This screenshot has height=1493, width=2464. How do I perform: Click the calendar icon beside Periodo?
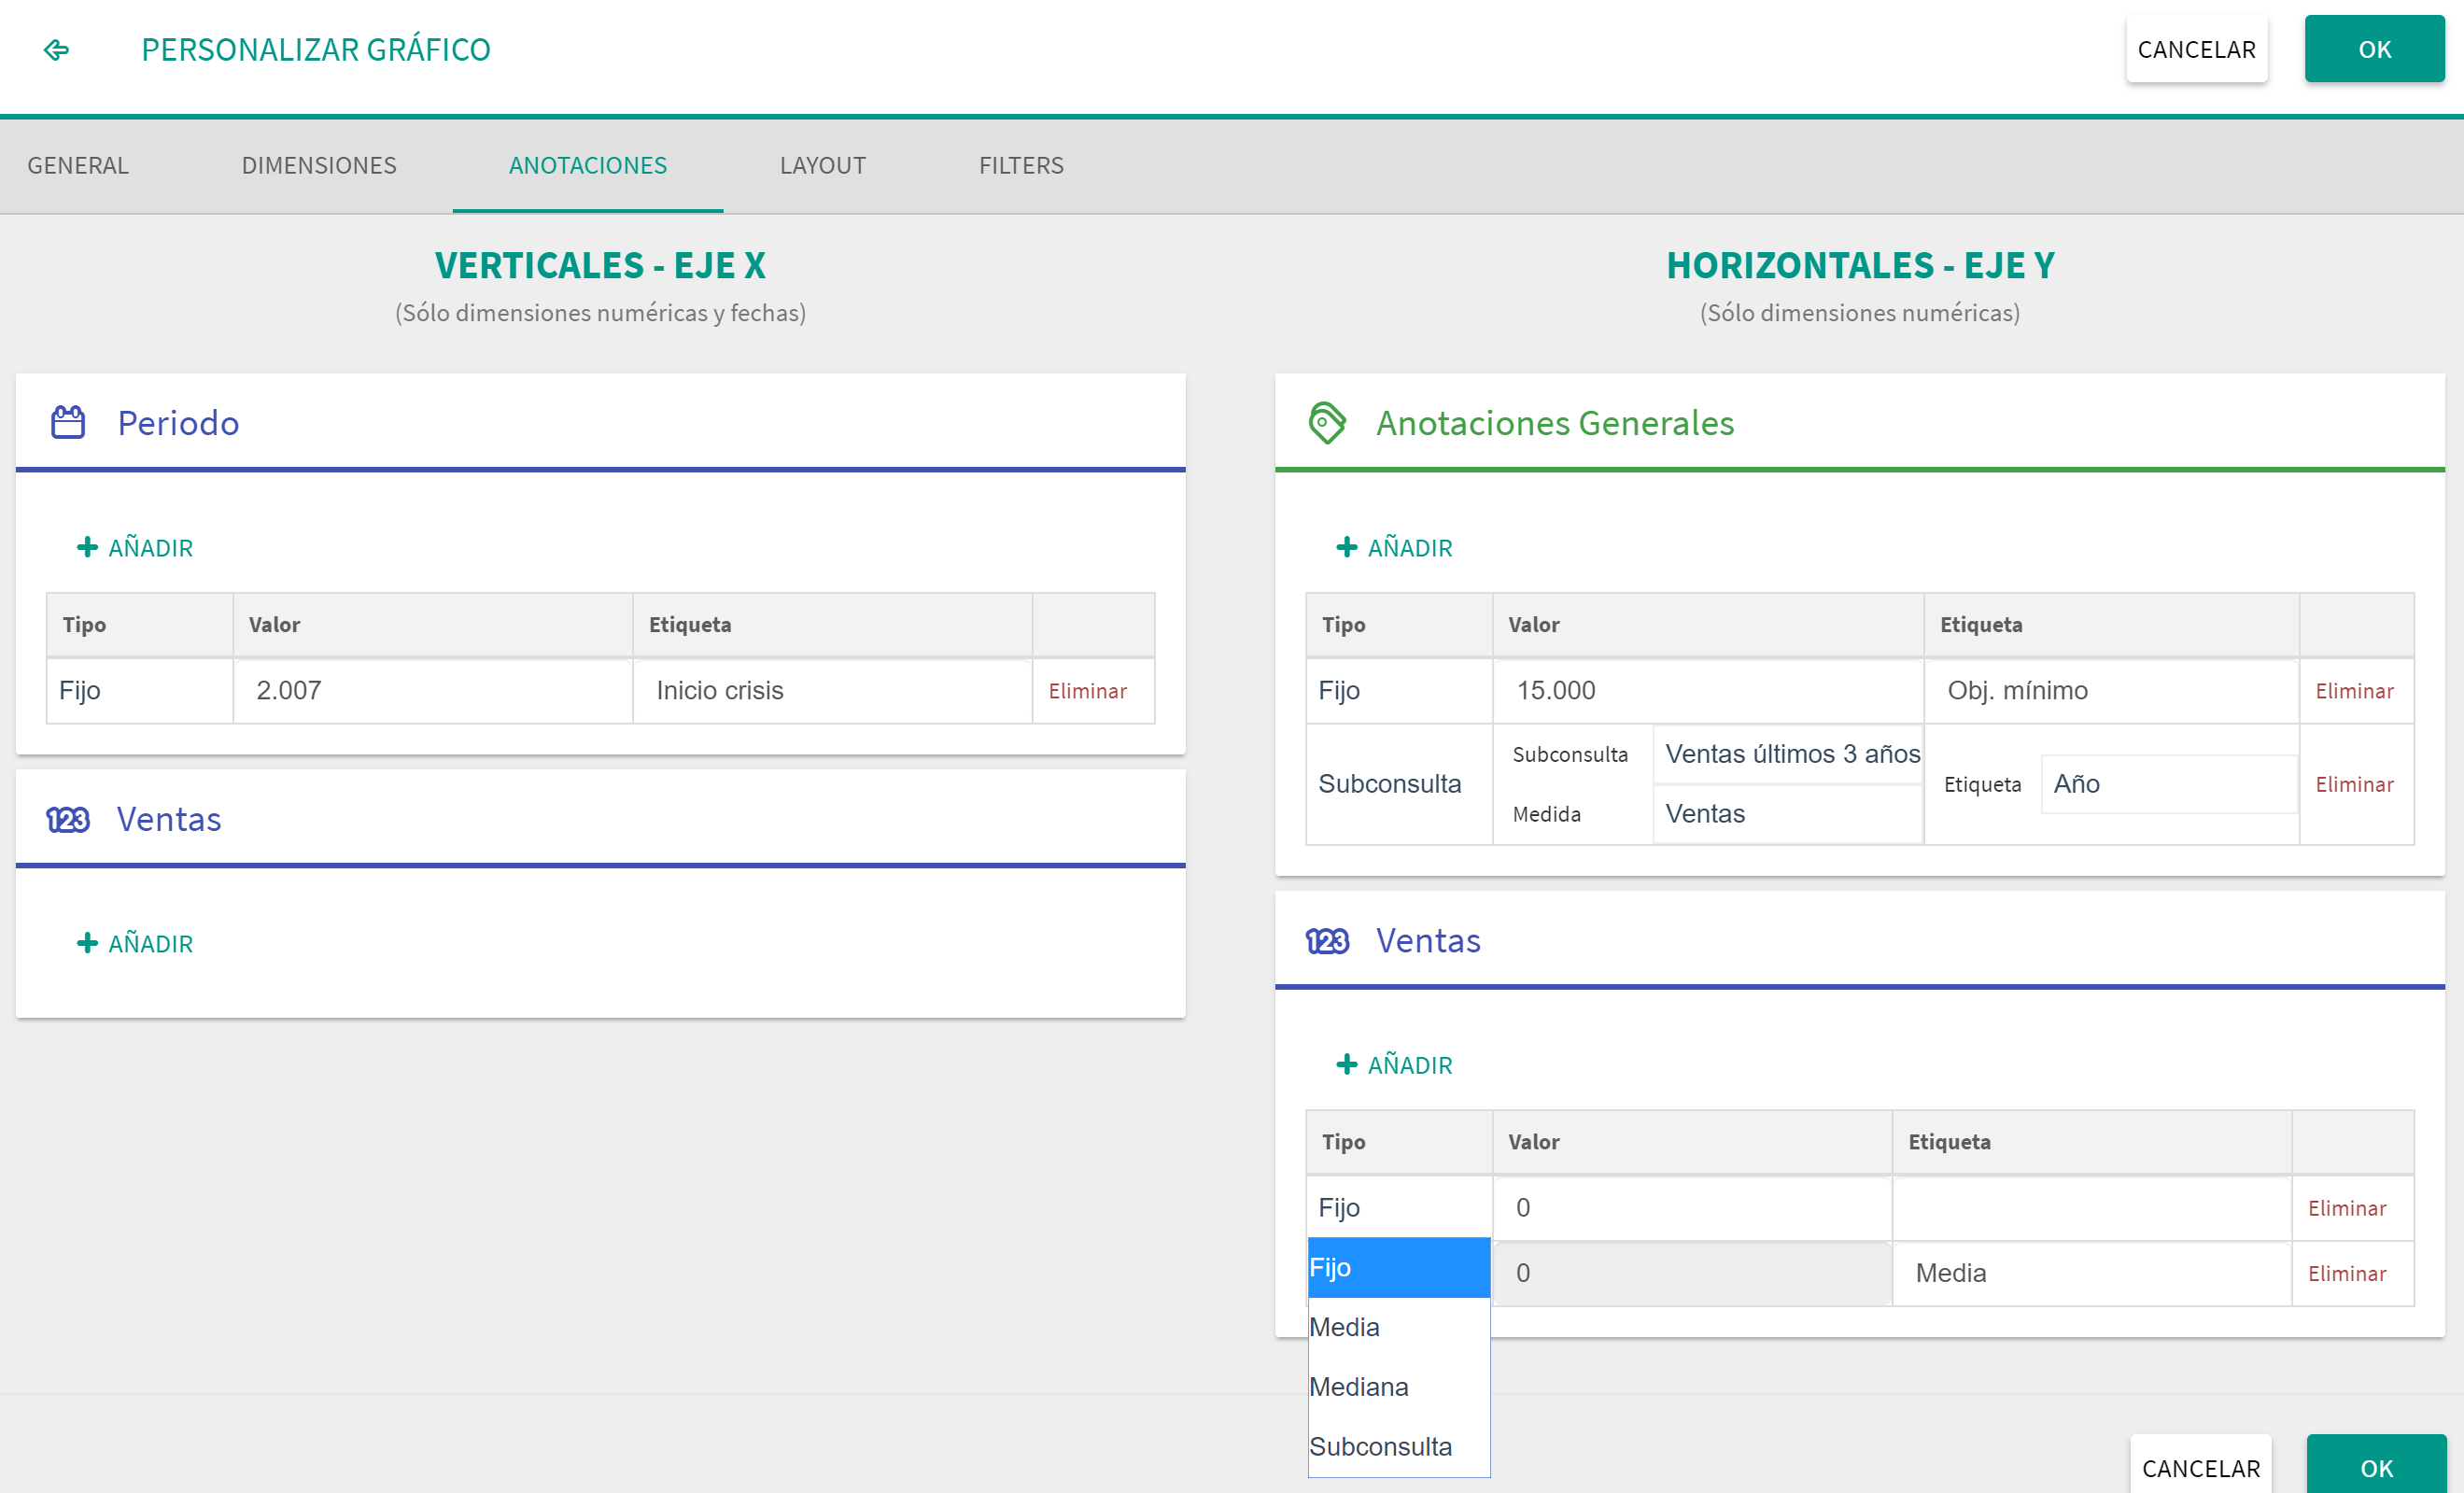(68, 422)
